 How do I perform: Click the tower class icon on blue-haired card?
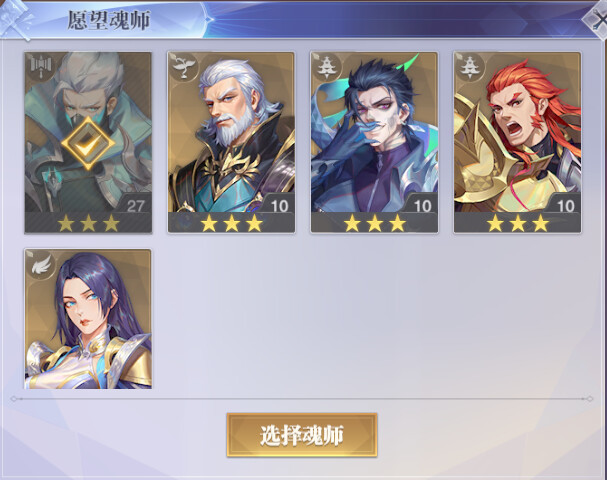tap(326, 66)
